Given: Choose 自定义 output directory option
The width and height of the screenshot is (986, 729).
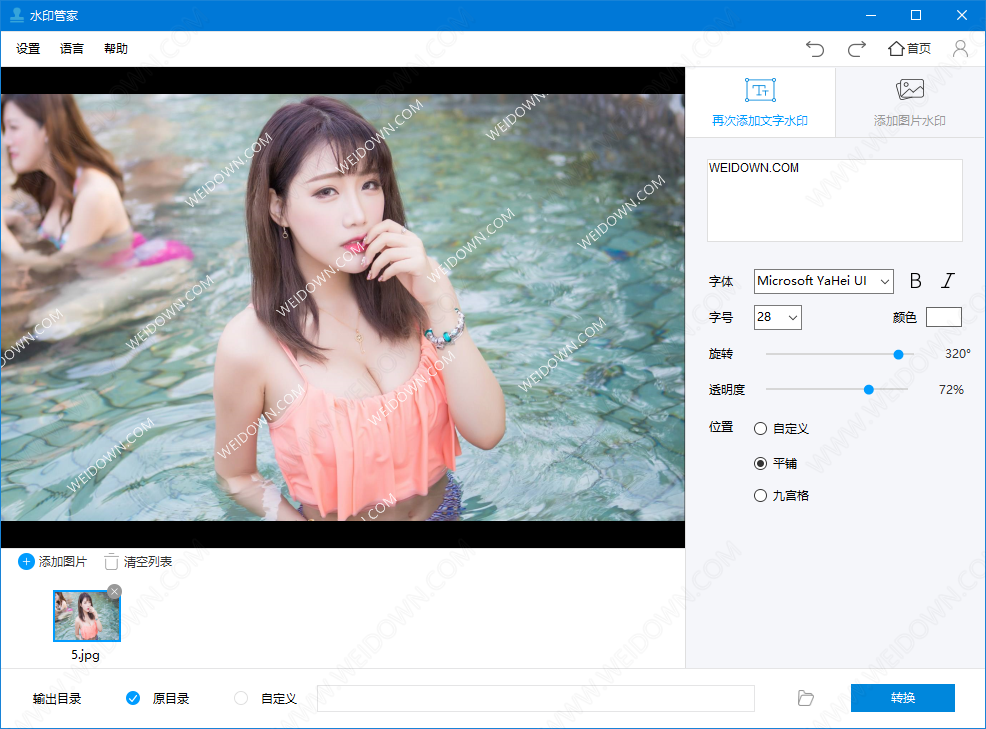Looking at the screenshot, I should (x=241, y=698).
